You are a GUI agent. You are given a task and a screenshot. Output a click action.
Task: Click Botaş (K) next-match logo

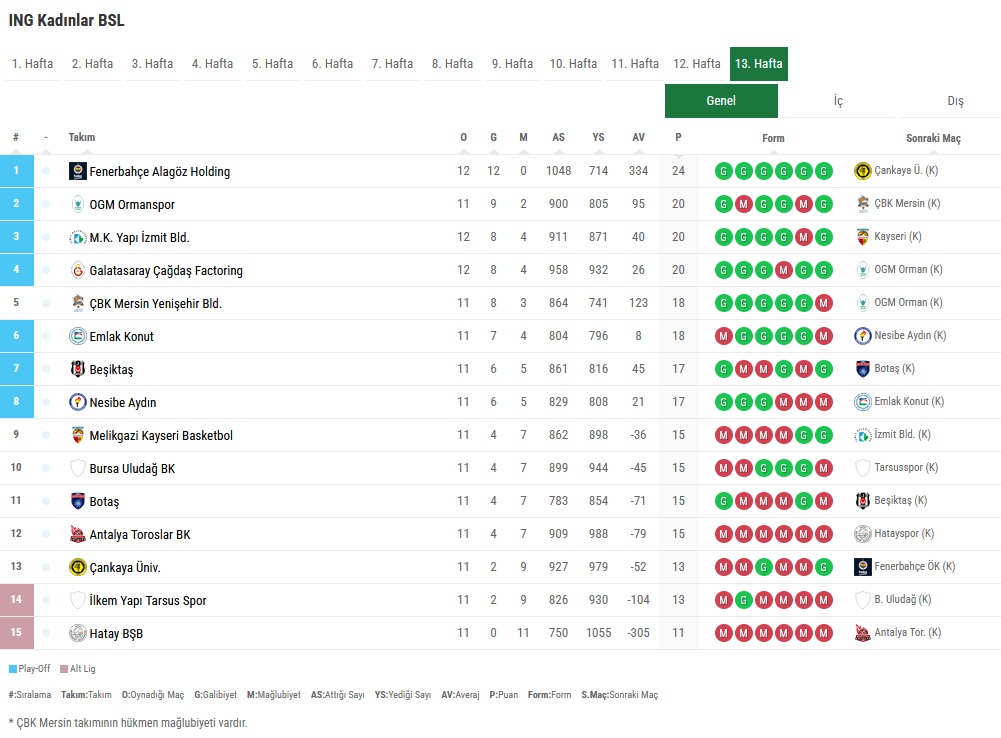point(862,368)
